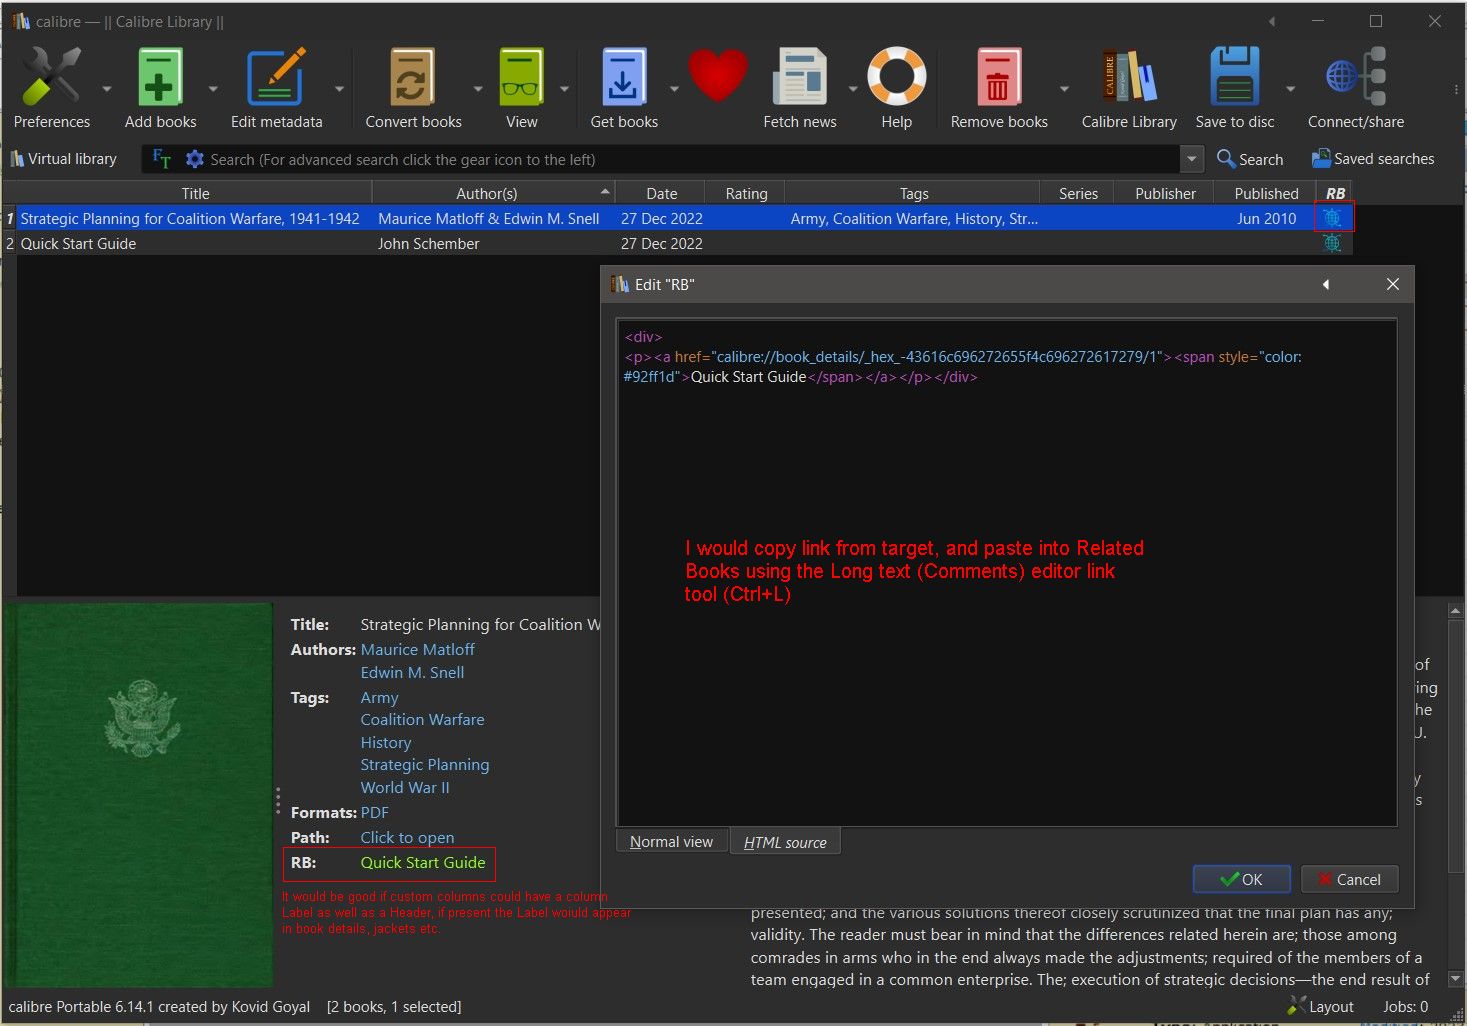Click the Path 'Click to open' link
This screenshot has height=1026, width=1467.
pos(407,837)
